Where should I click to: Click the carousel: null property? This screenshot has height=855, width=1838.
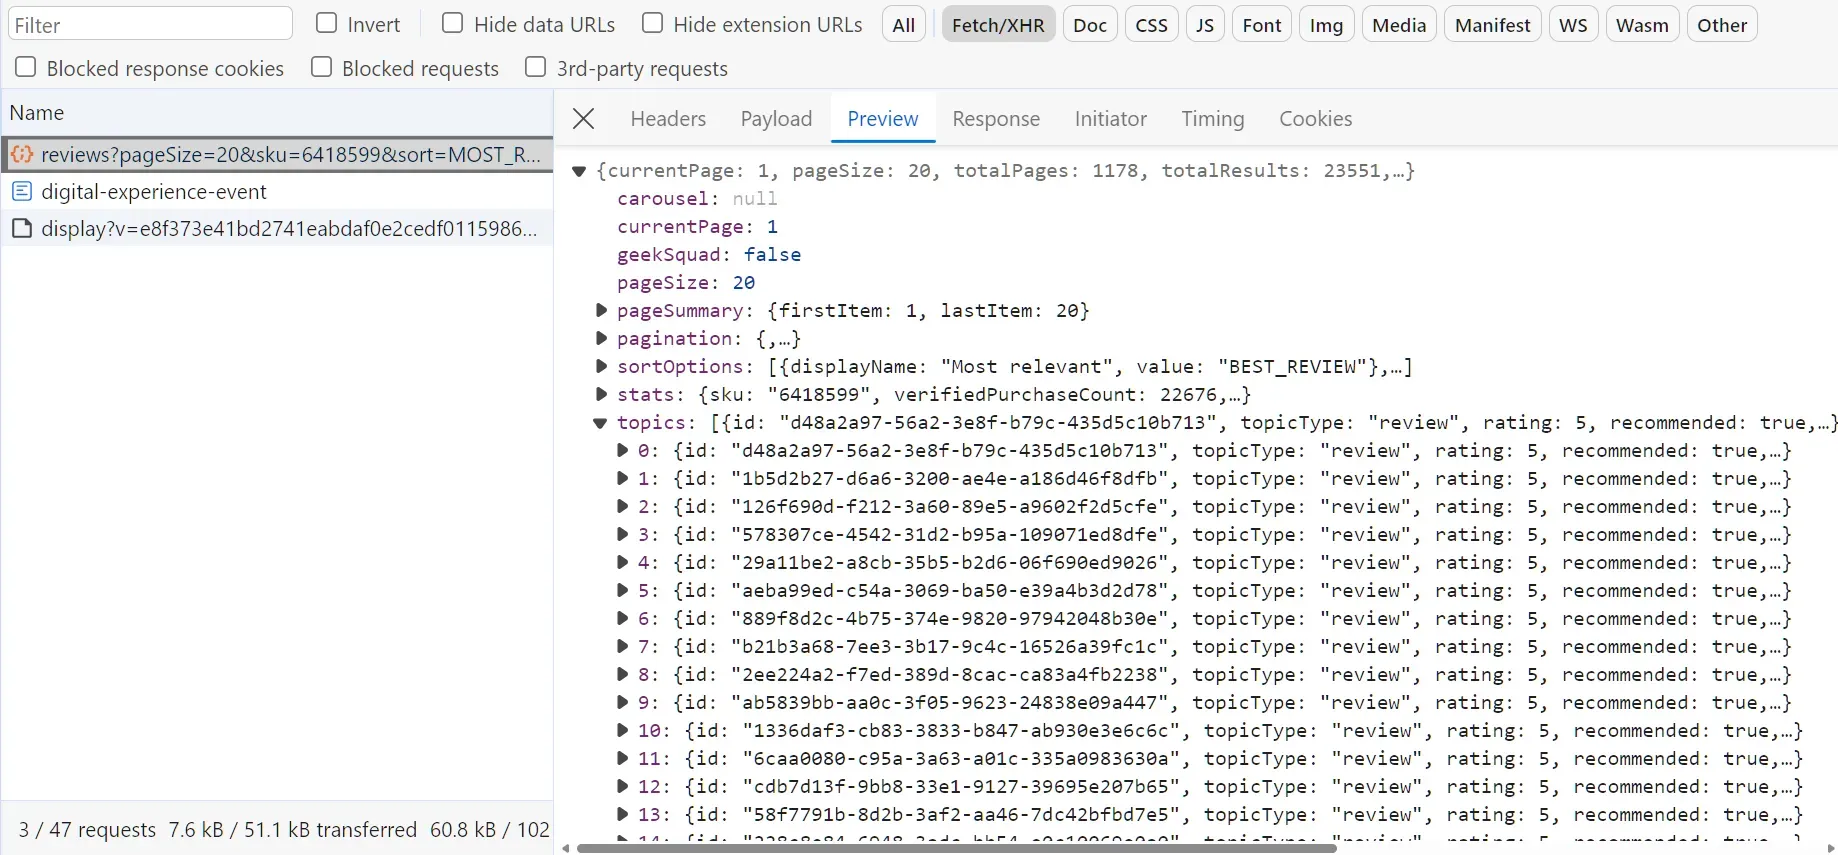coord(697,198)
